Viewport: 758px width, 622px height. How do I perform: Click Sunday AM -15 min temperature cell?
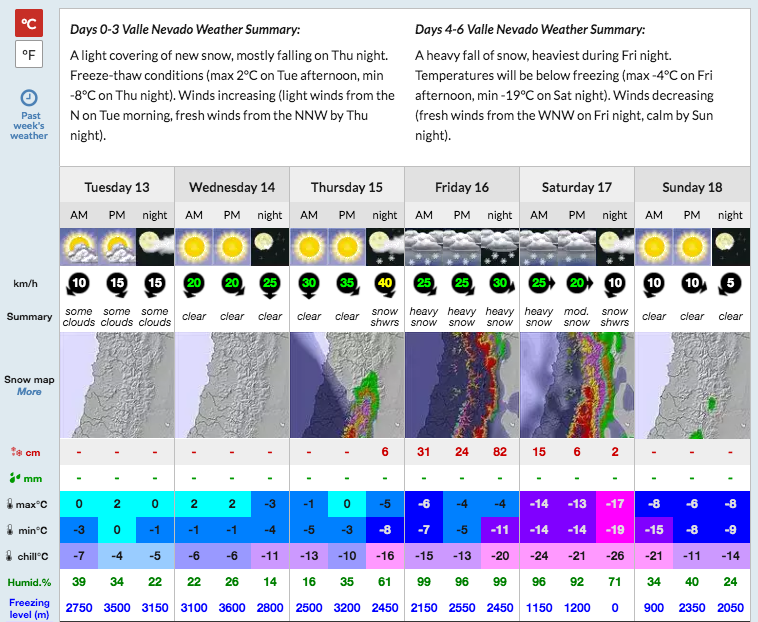[654, 530]
